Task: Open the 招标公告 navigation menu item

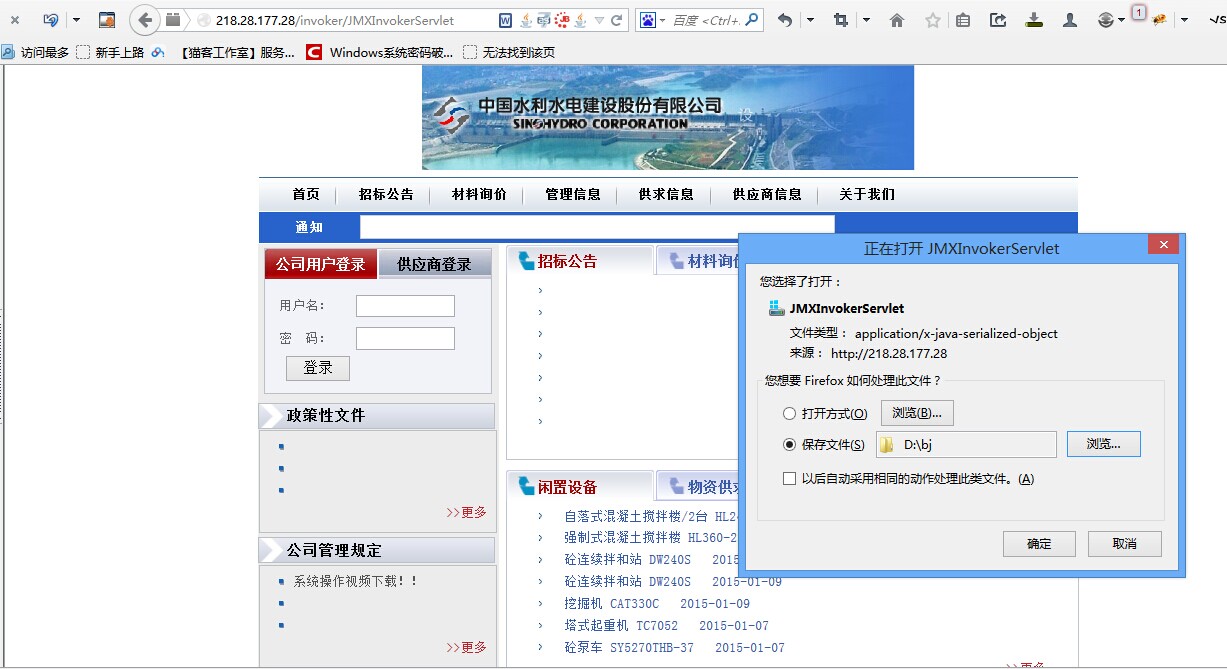Action: click(x=386, y=194)
